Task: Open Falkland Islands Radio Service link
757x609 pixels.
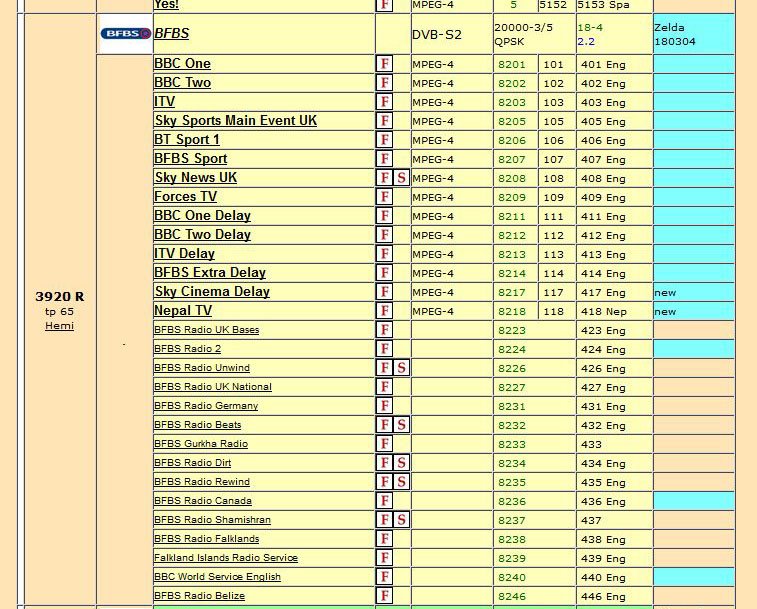Action: tap(226, 558)
